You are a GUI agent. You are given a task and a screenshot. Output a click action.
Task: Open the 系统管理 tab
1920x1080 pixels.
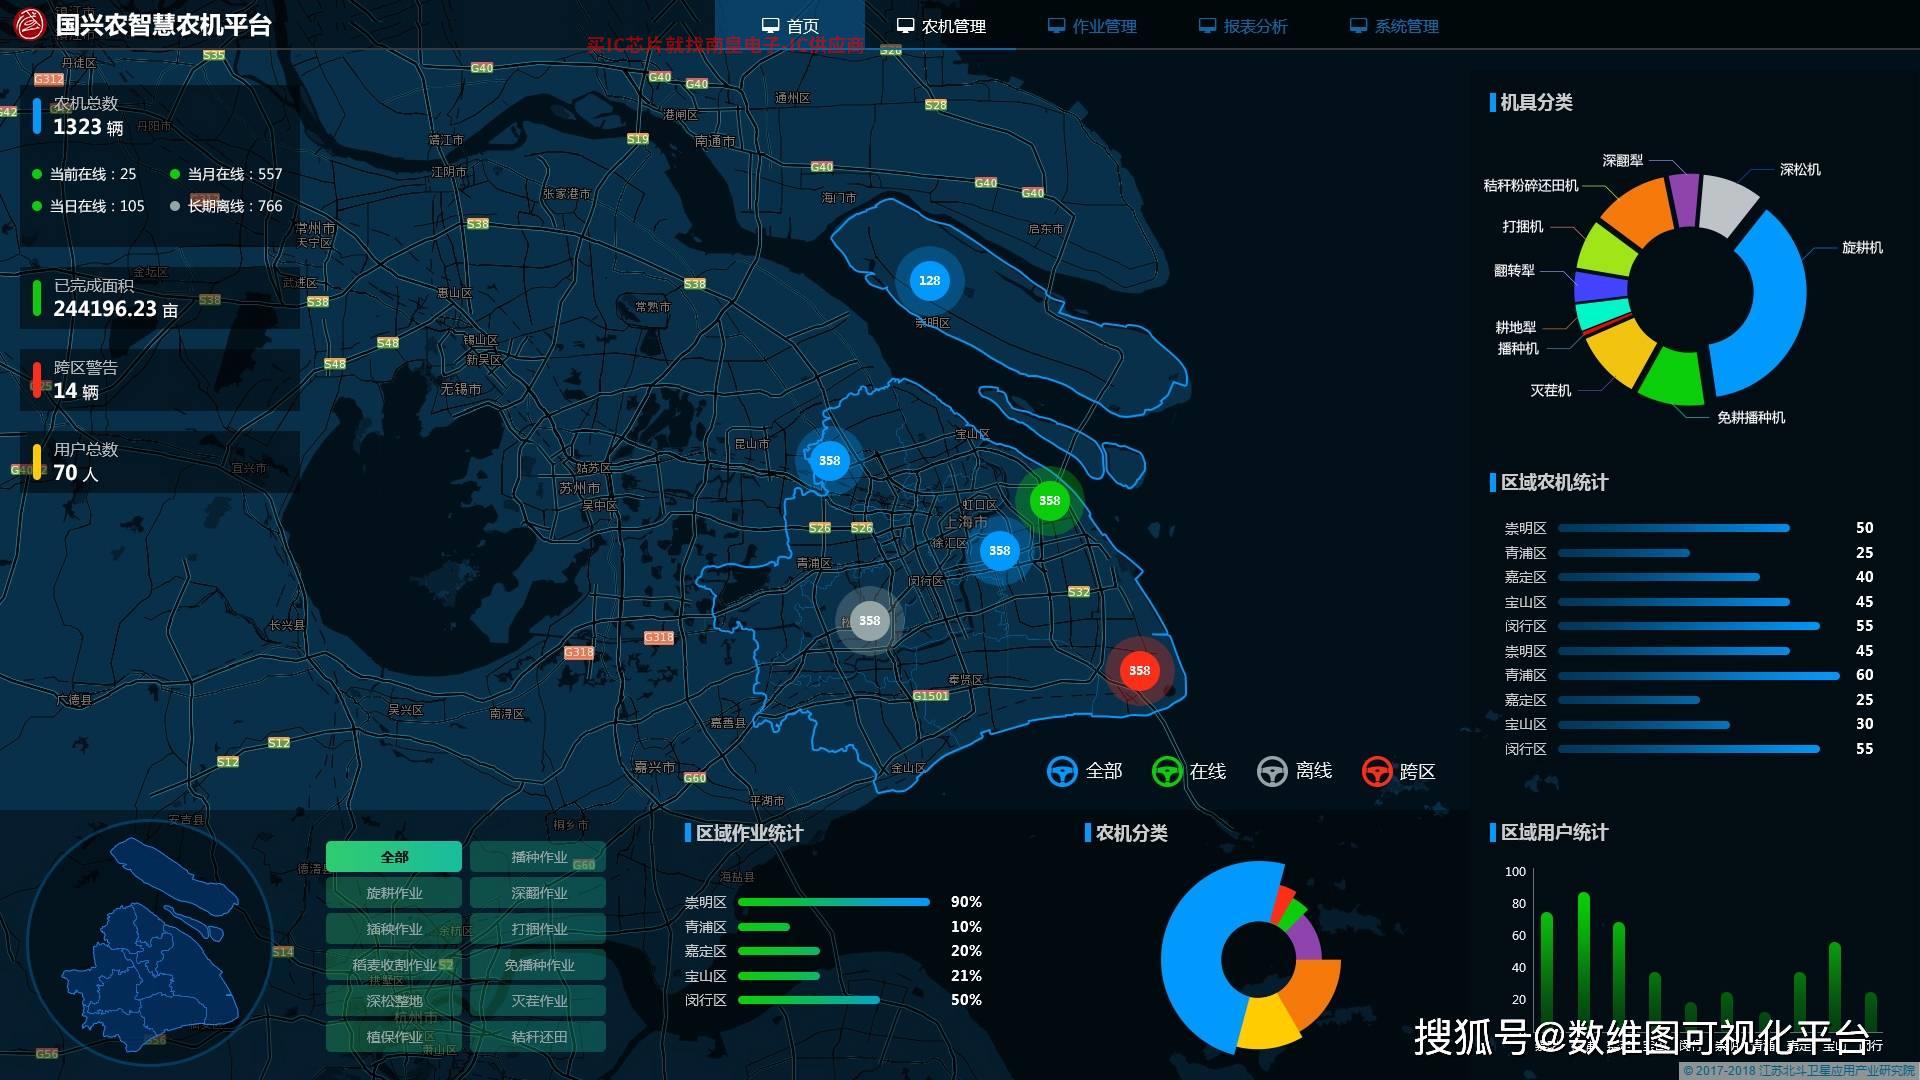pos(1394,26)
